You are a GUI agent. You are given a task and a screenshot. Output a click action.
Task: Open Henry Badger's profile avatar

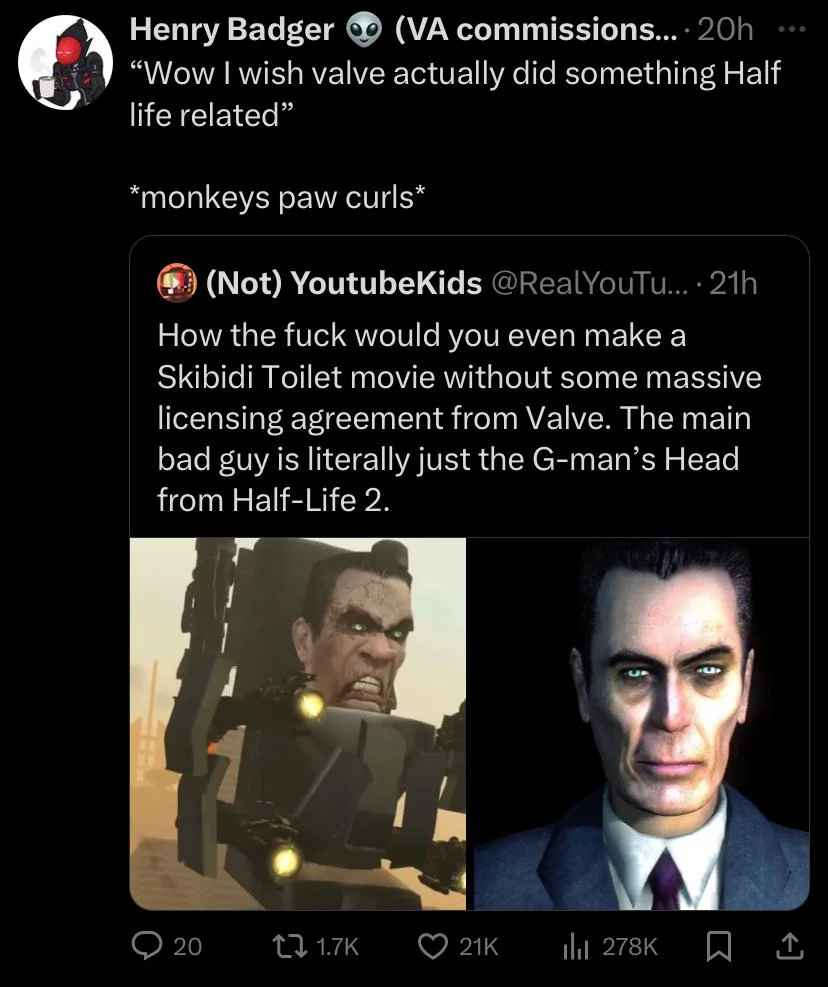[65, 62]
